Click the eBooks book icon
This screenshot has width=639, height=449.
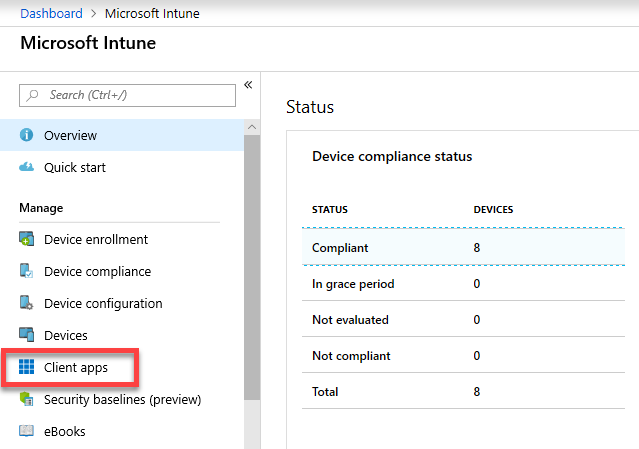pos(27,432)
